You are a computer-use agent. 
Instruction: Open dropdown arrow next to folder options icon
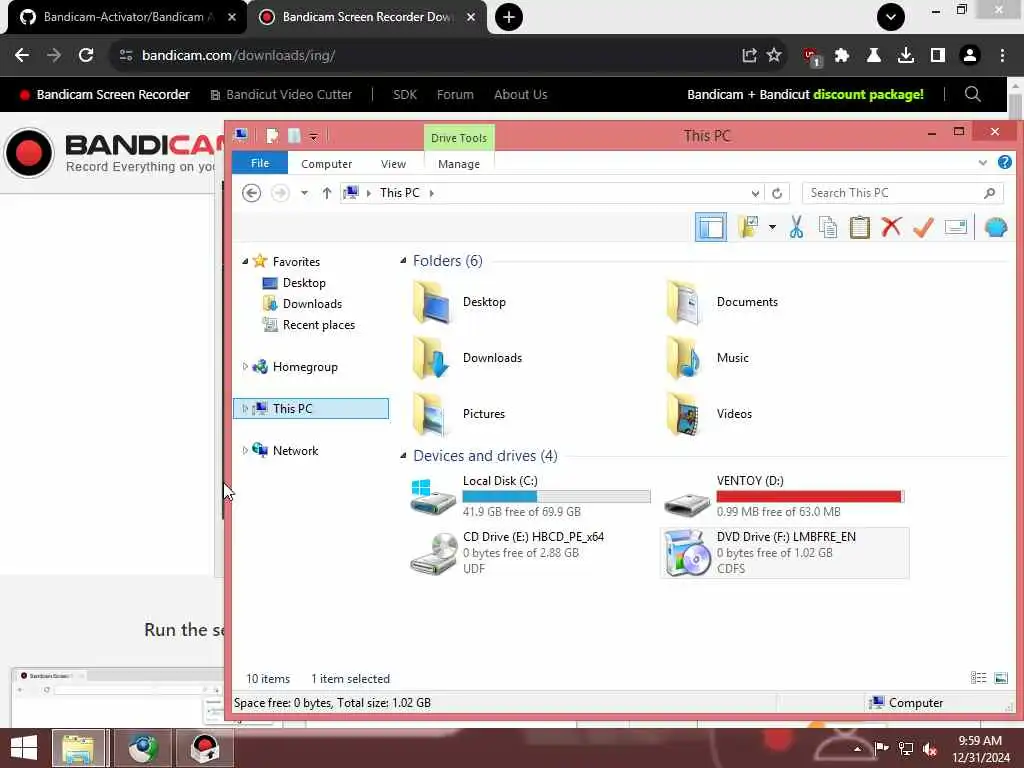[x=772, y=227]
